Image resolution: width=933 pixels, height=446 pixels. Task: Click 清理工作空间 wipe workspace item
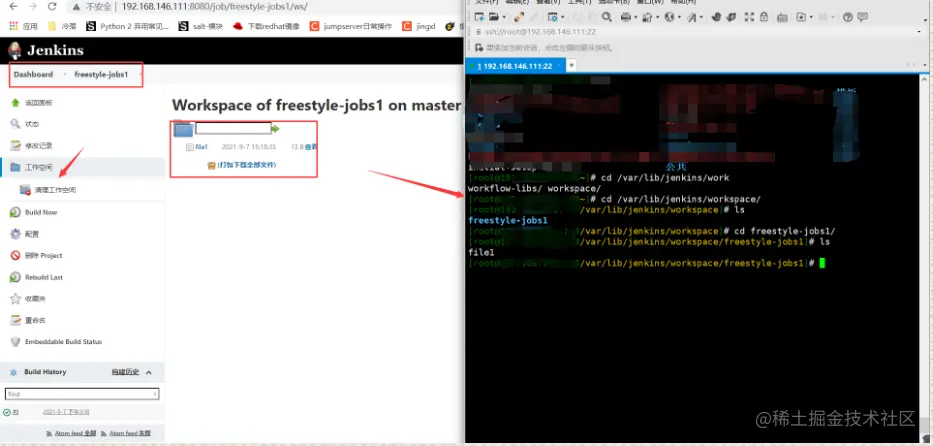point(48,190)
